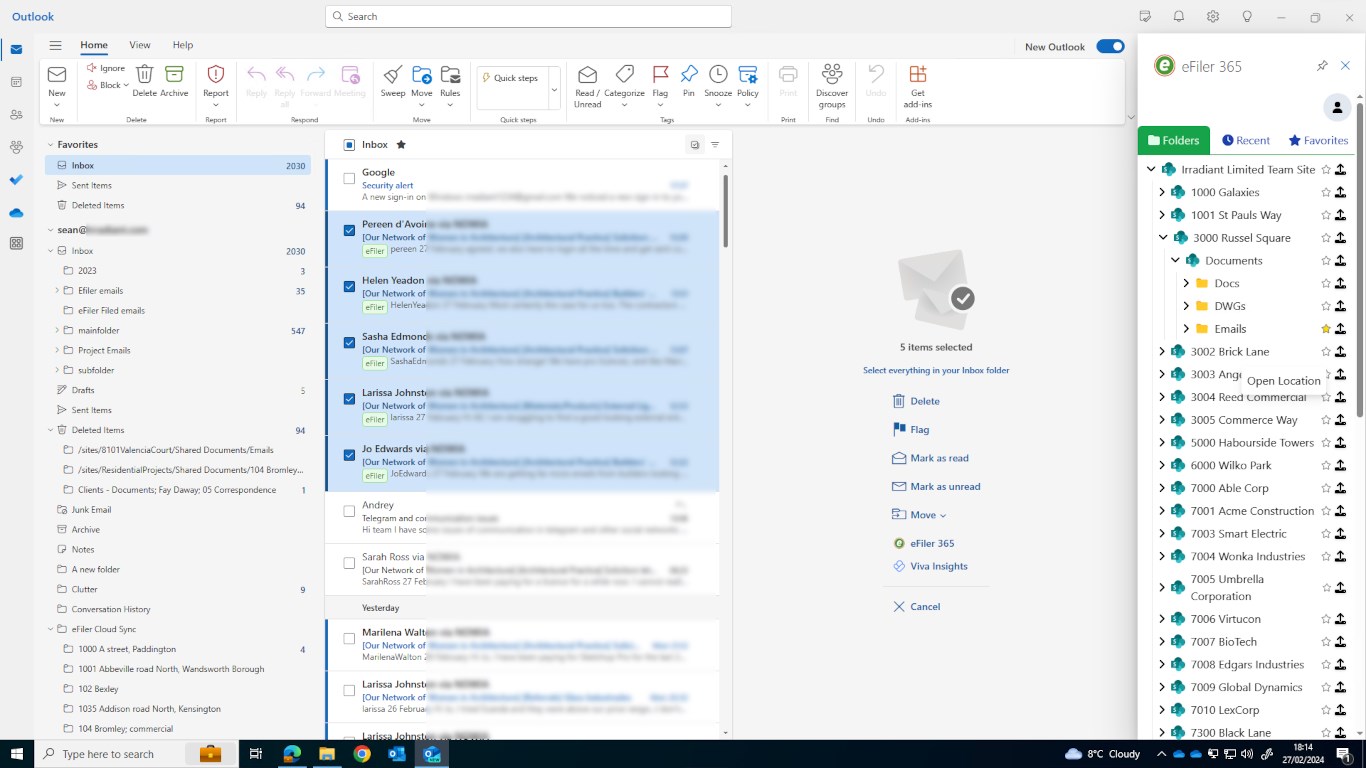Open the Categorize tag icon
Viewport: 1366px width, 768px height.
point(625,75)
